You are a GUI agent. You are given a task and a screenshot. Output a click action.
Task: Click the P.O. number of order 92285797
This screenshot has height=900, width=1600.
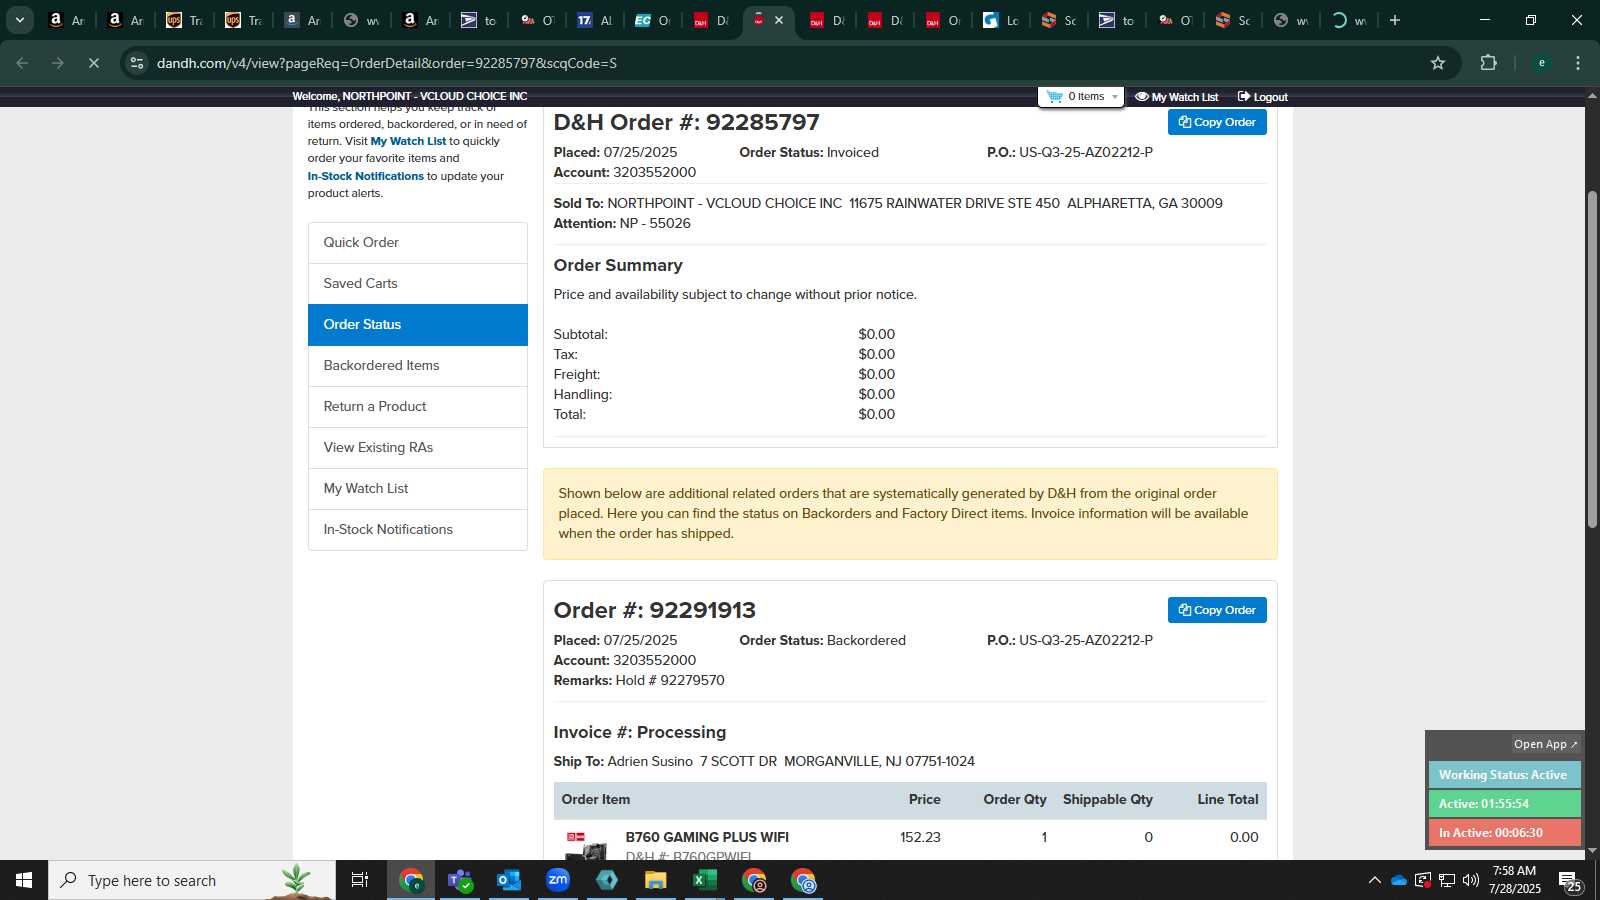pyautogui.click(x=1086, y=152)
